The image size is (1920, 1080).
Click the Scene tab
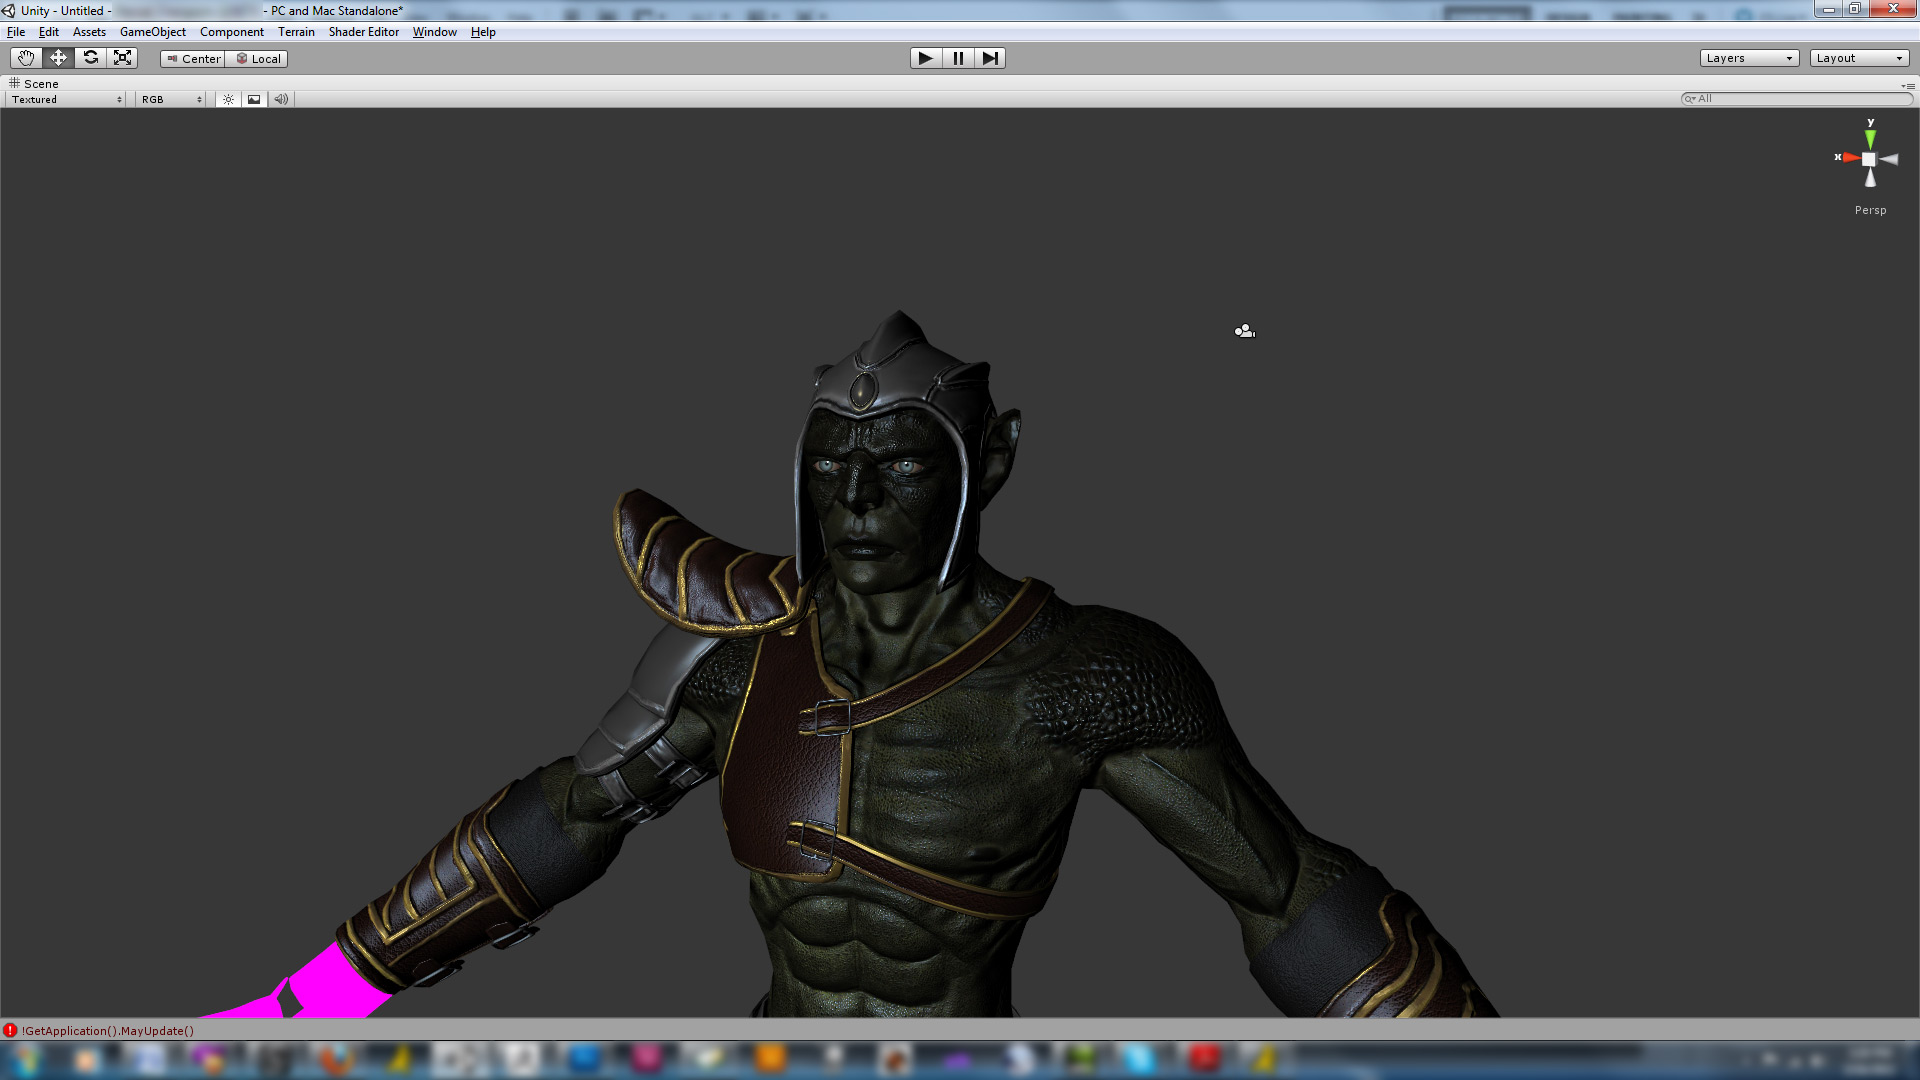point(34,83)
